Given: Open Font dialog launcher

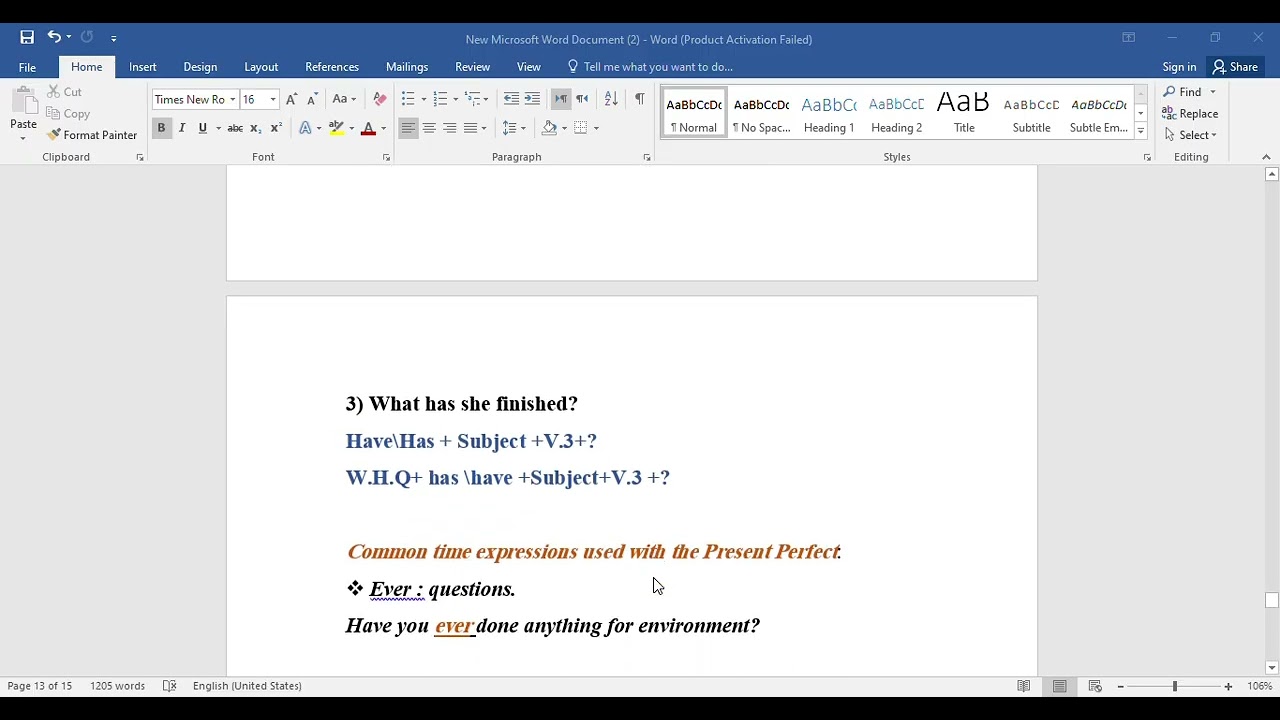Looking at the screenshot, I should click(x=386, y=158).
